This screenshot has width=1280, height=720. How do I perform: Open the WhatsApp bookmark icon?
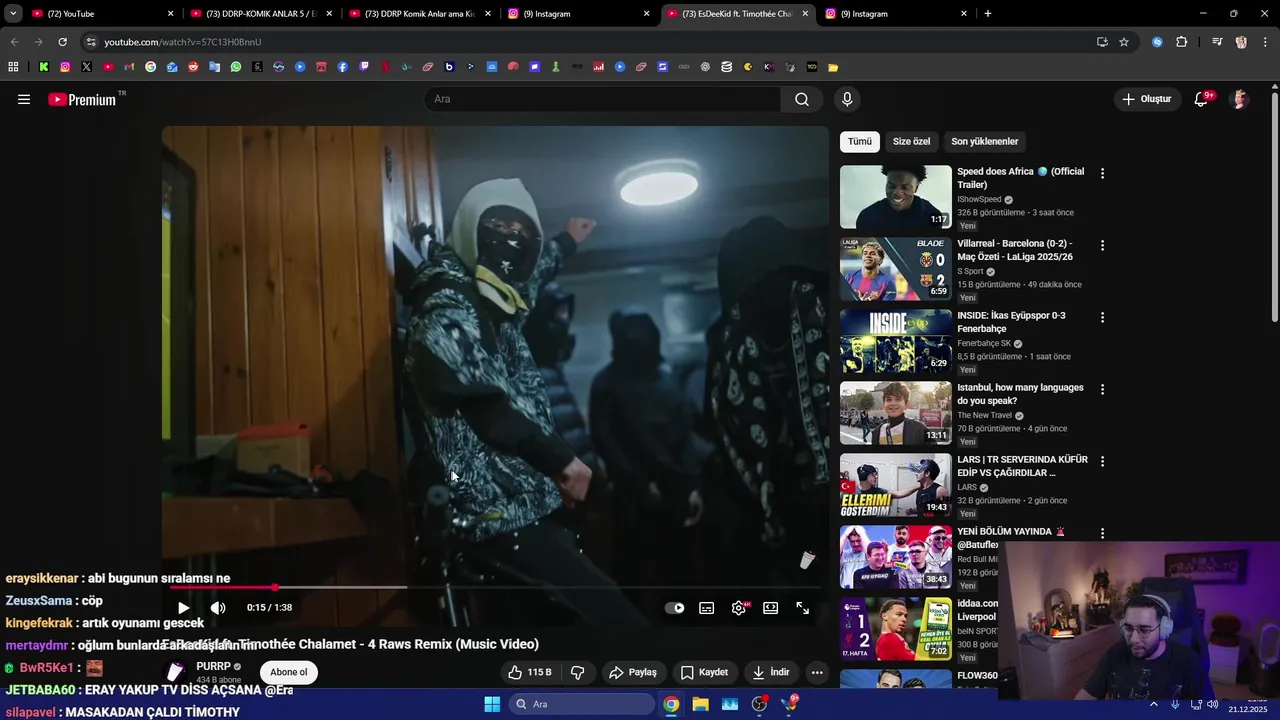pyautogui.click(x=236, y=67)
